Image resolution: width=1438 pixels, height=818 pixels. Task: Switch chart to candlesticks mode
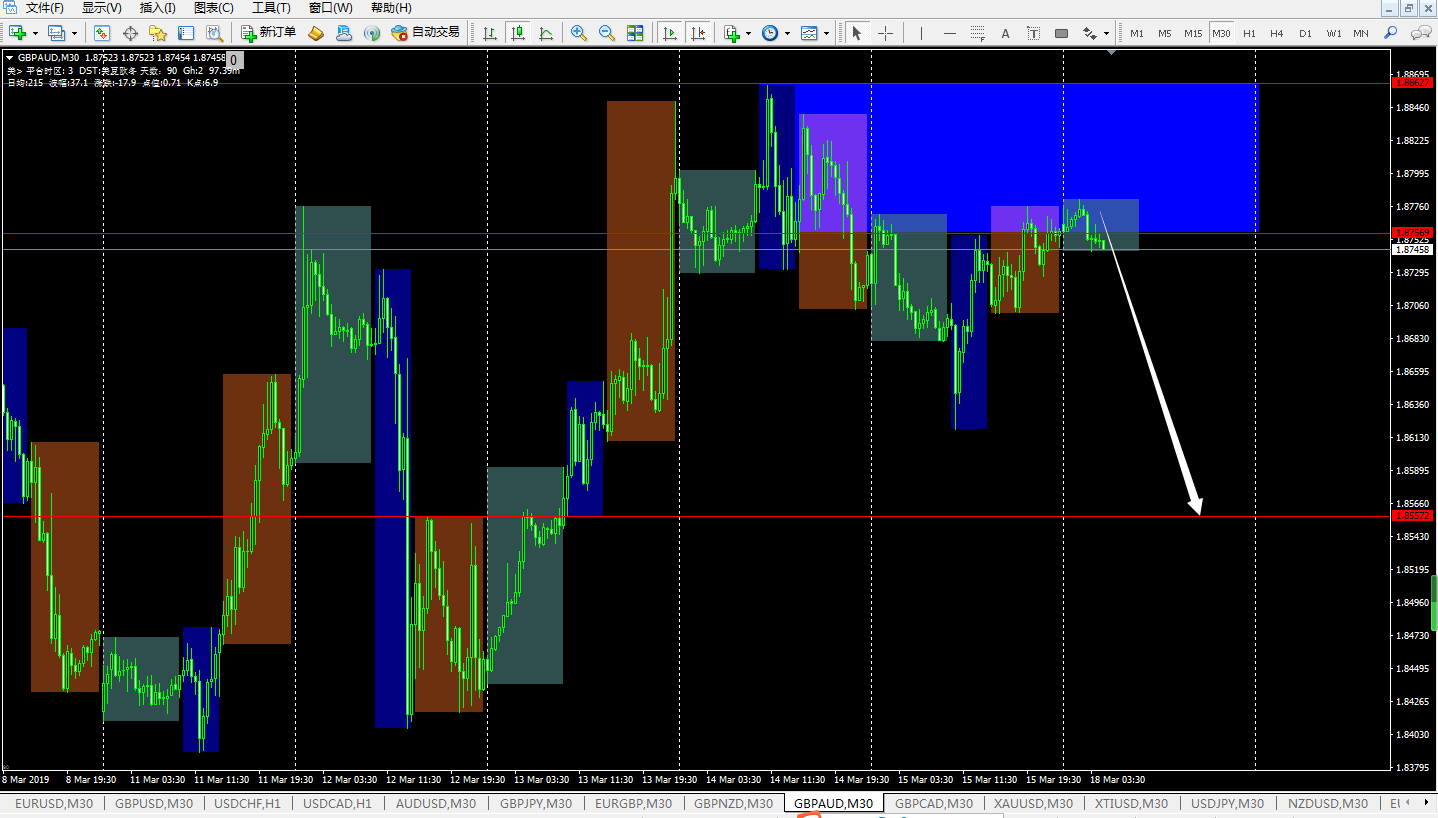tap(518, 33)
